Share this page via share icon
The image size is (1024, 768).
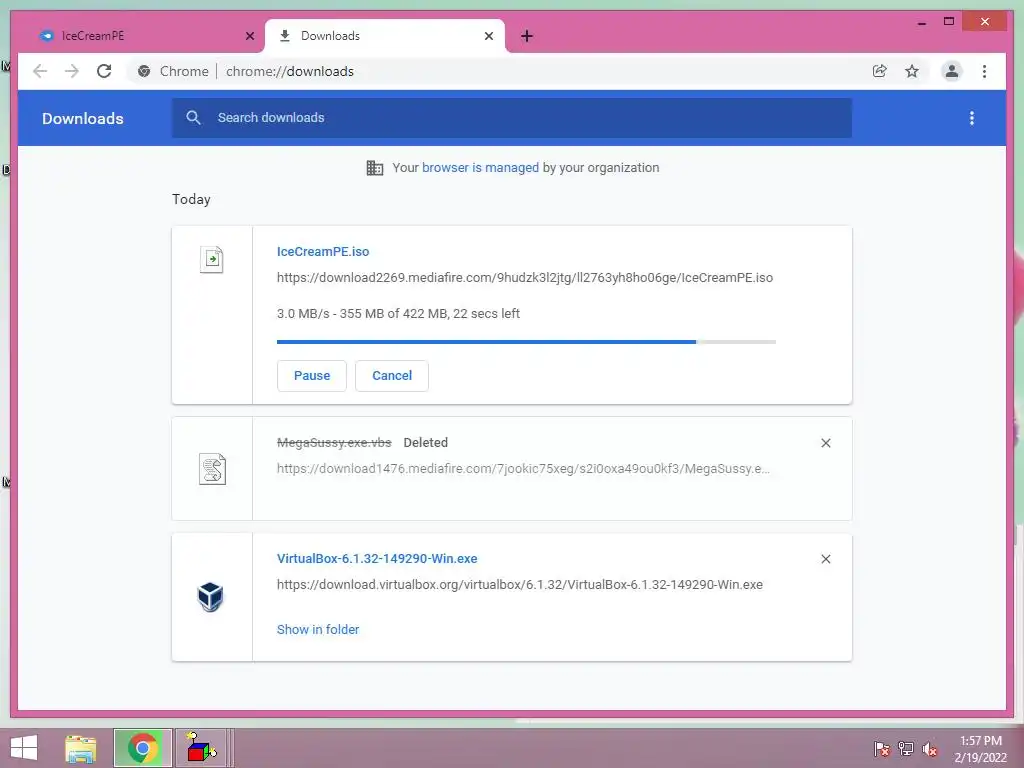pyautogui.click(x=880, y=71)
